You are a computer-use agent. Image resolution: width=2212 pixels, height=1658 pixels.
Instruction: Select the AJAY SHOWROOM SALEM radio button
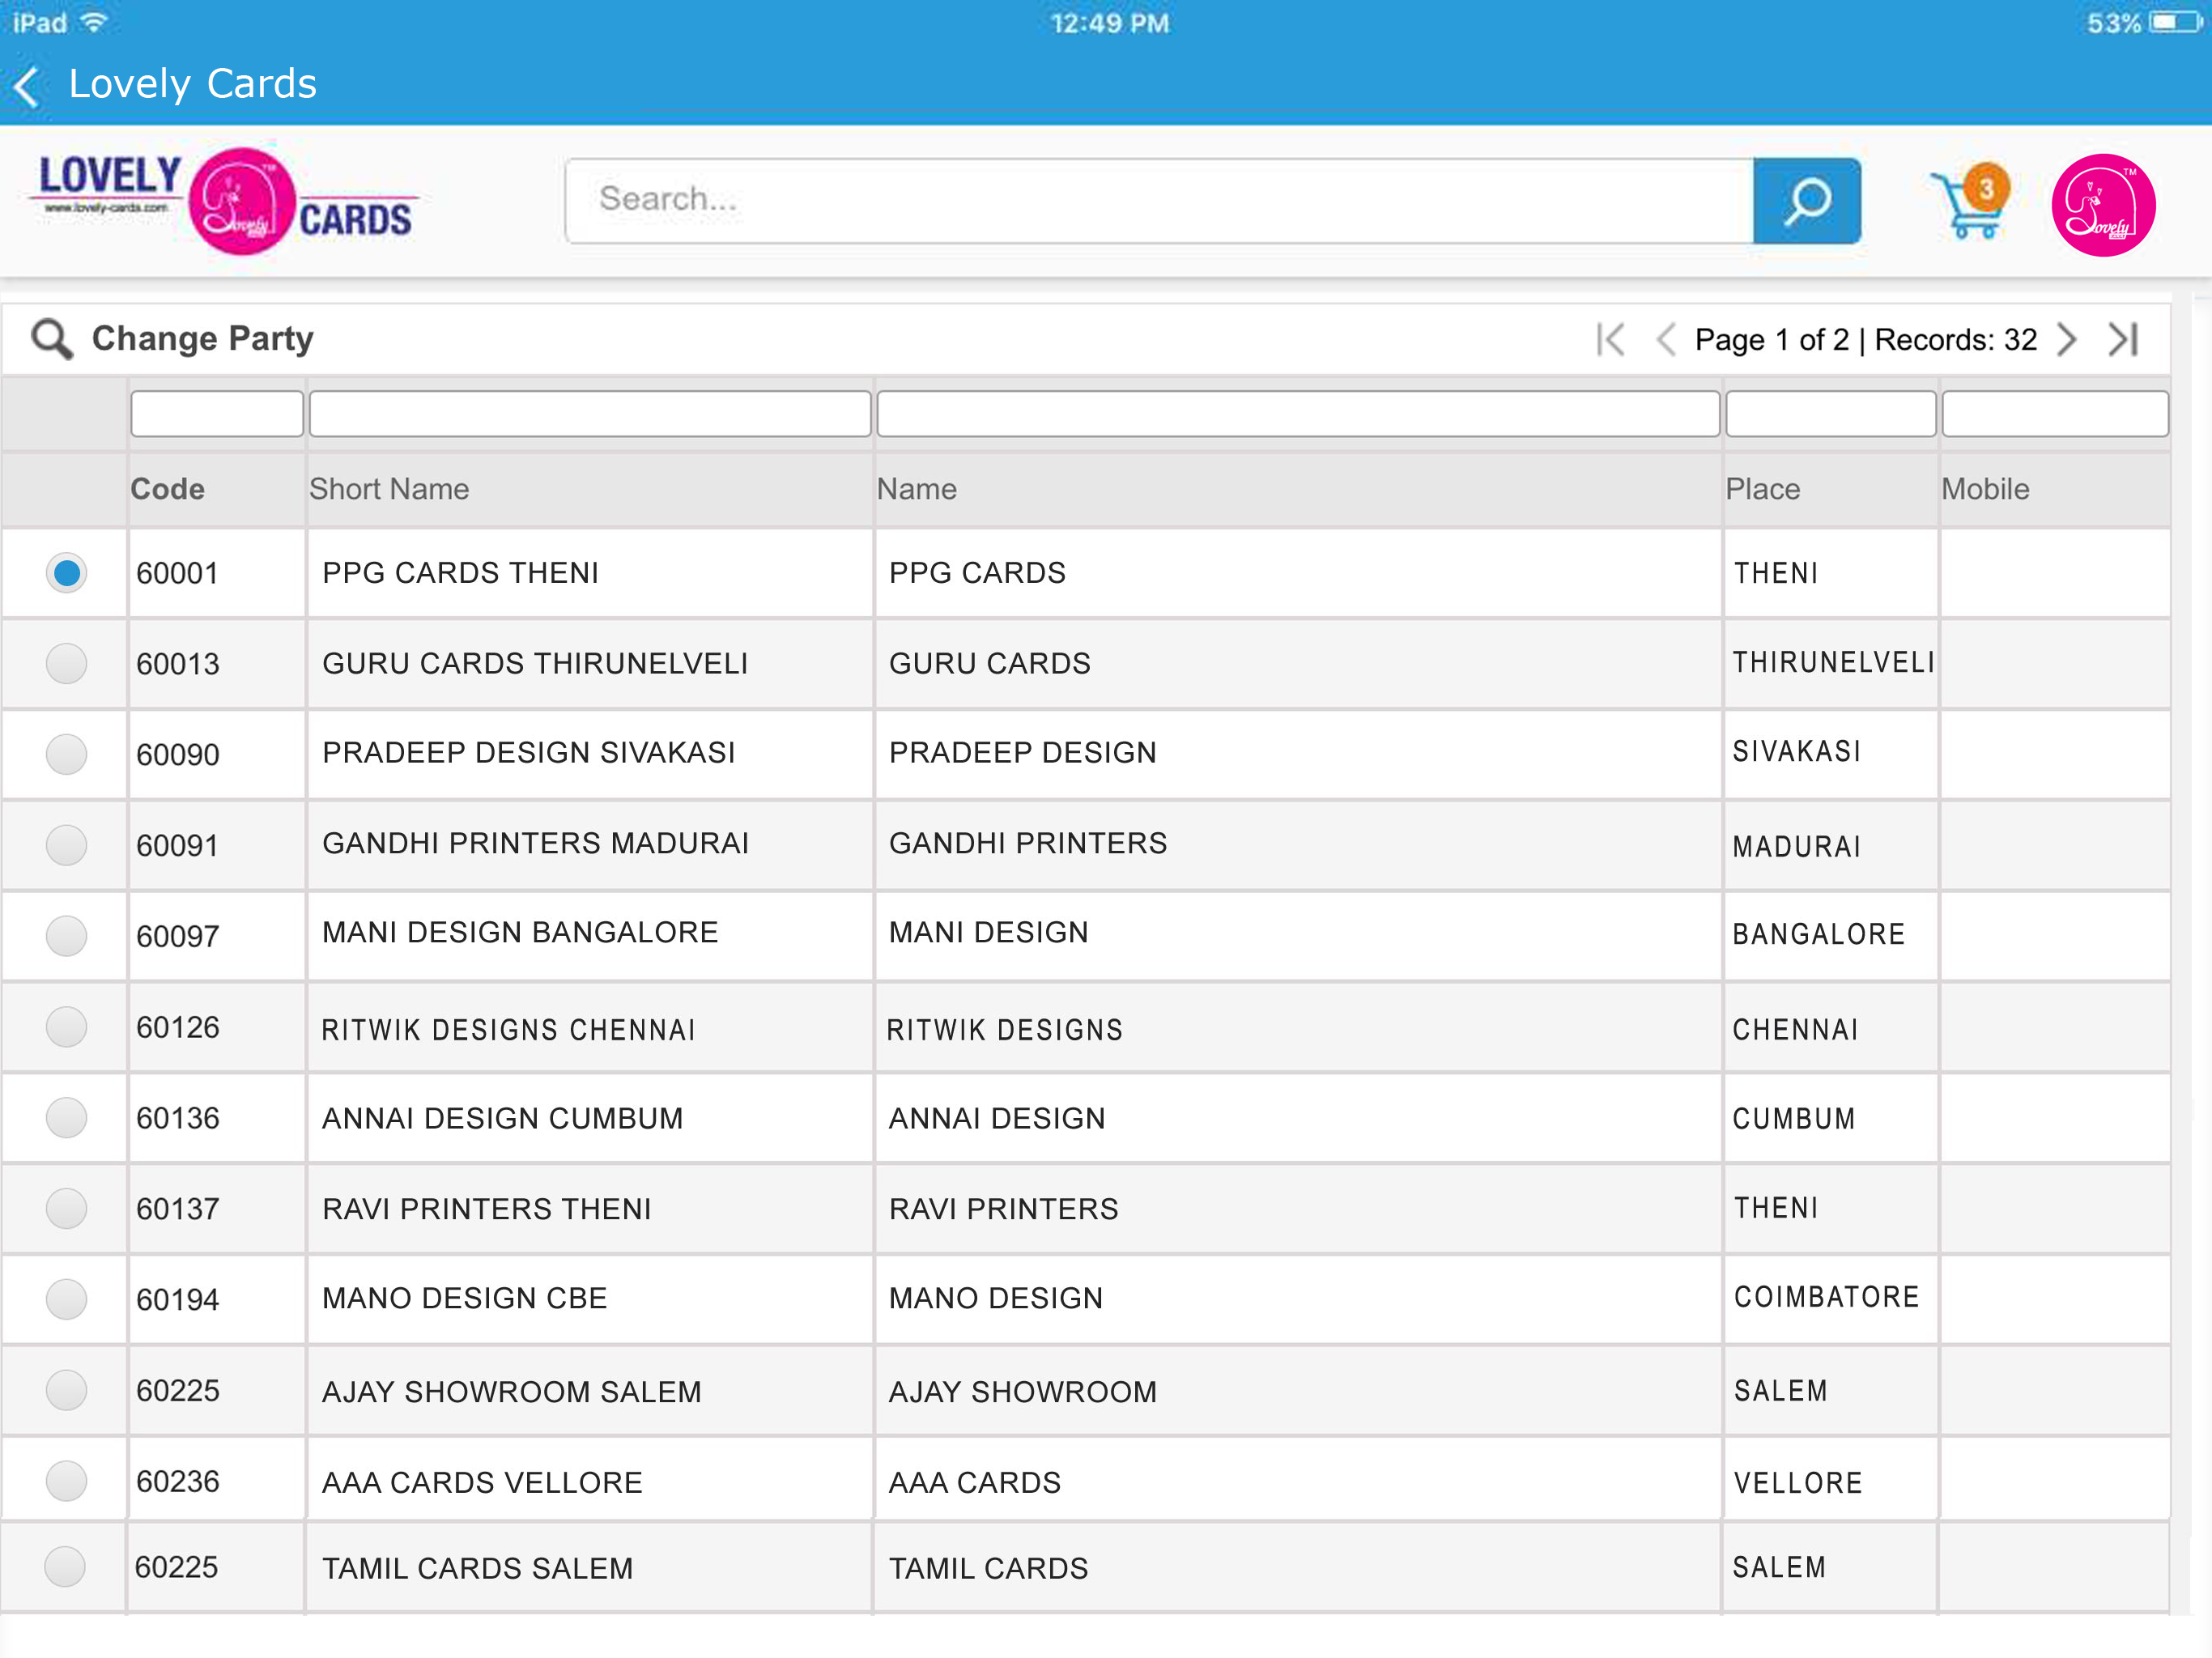pos(66,1390)
